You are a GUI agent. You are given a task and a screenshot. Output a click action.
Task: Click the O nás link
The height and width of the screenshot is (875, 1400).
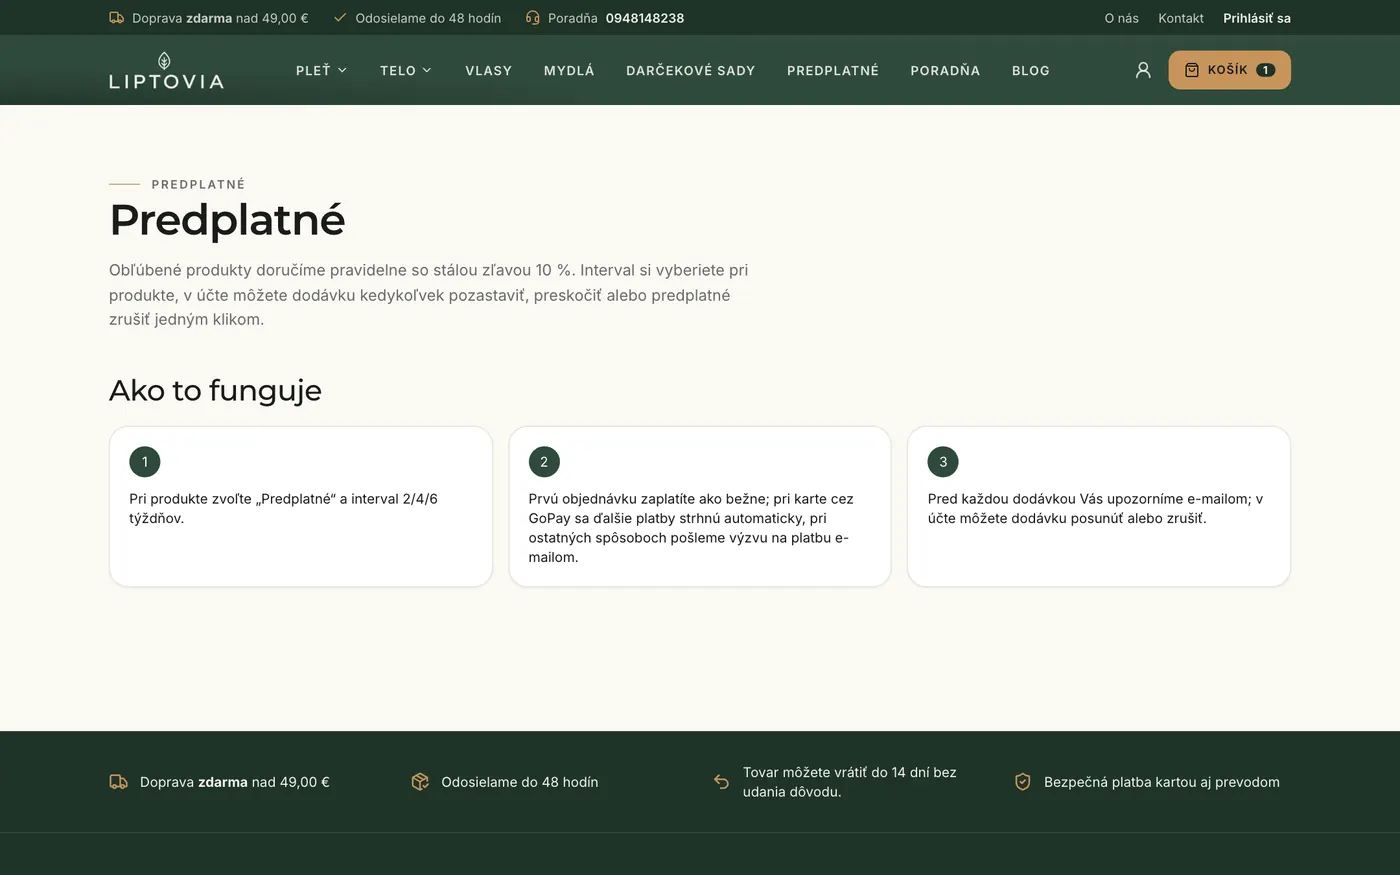click(1121, 18)
